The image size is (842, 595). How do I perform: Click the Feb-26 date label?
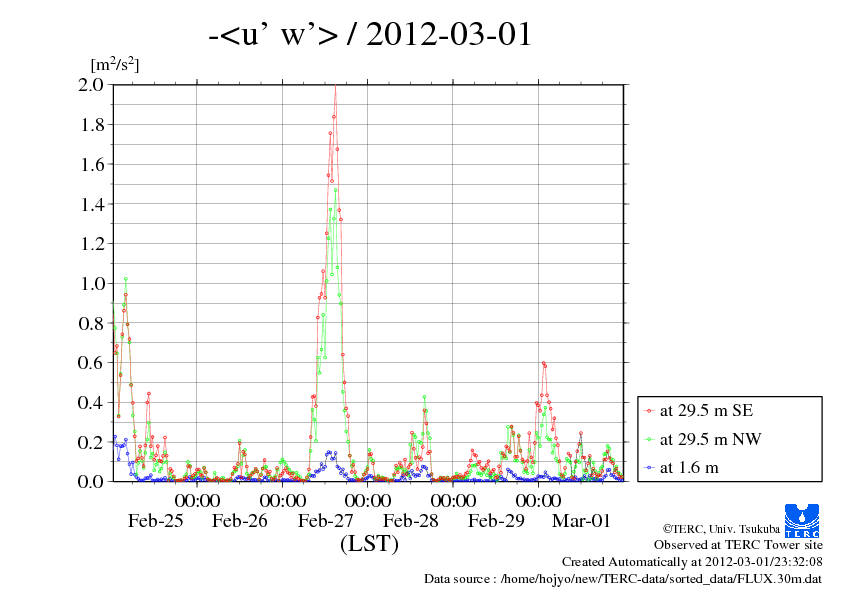tap(239, 520)
